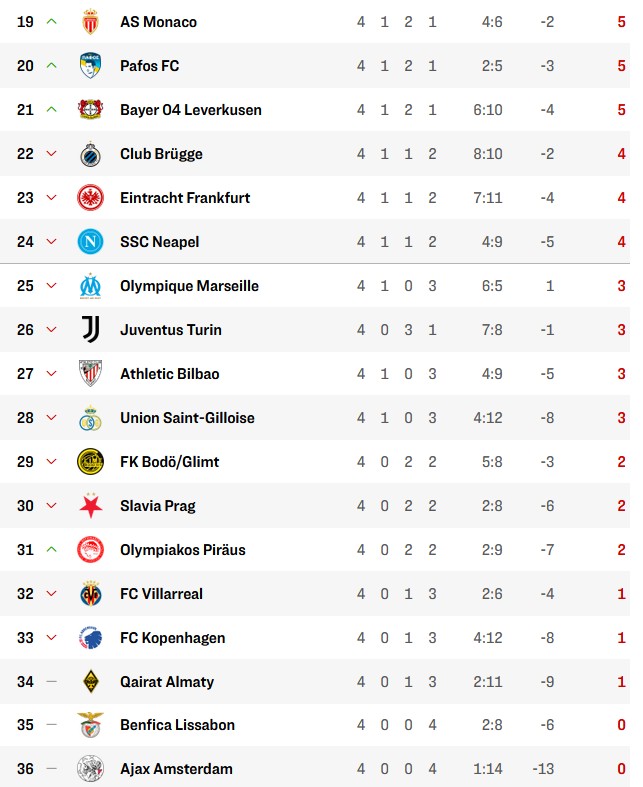Open the Benfica Lissabon team link
Screen dimensions: 643x787
point(177,725)
